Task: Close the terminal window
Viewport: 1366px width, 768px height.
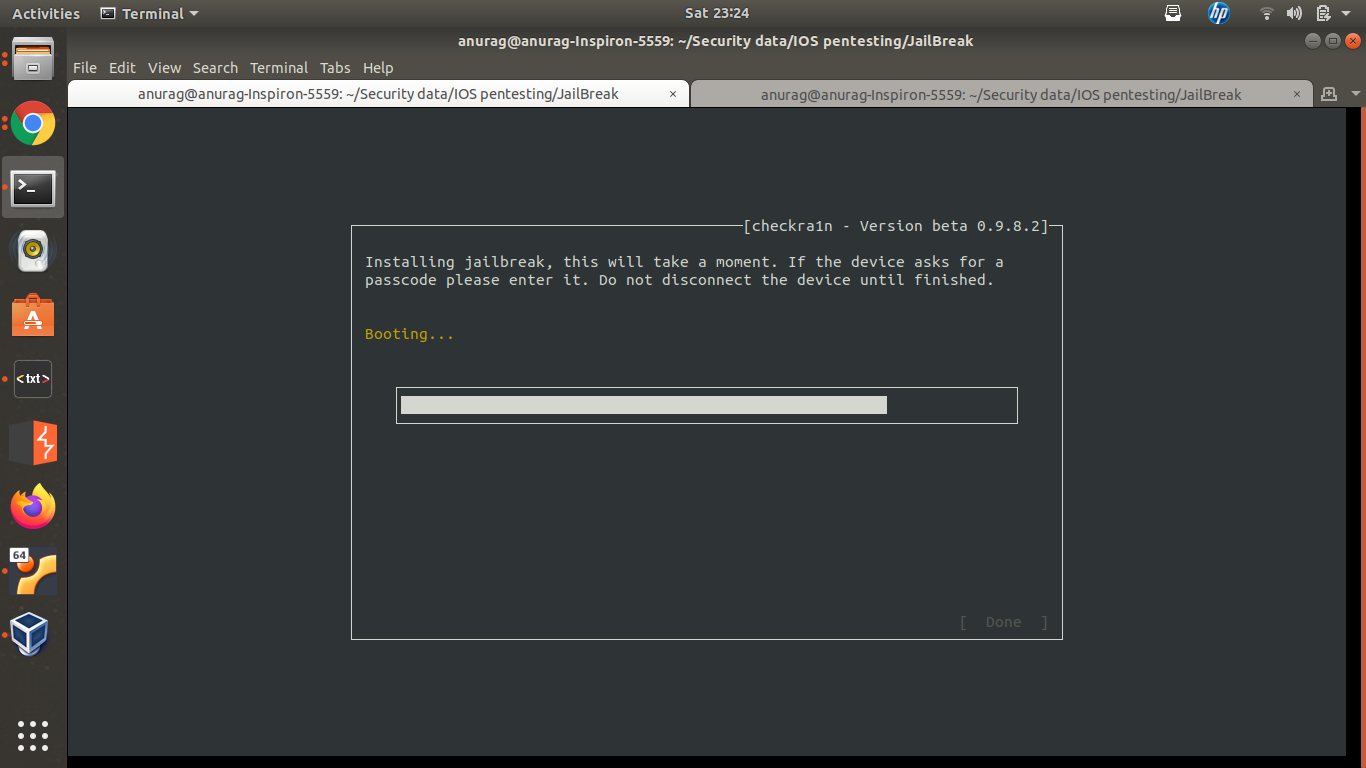Action: tap(1353, 41)
